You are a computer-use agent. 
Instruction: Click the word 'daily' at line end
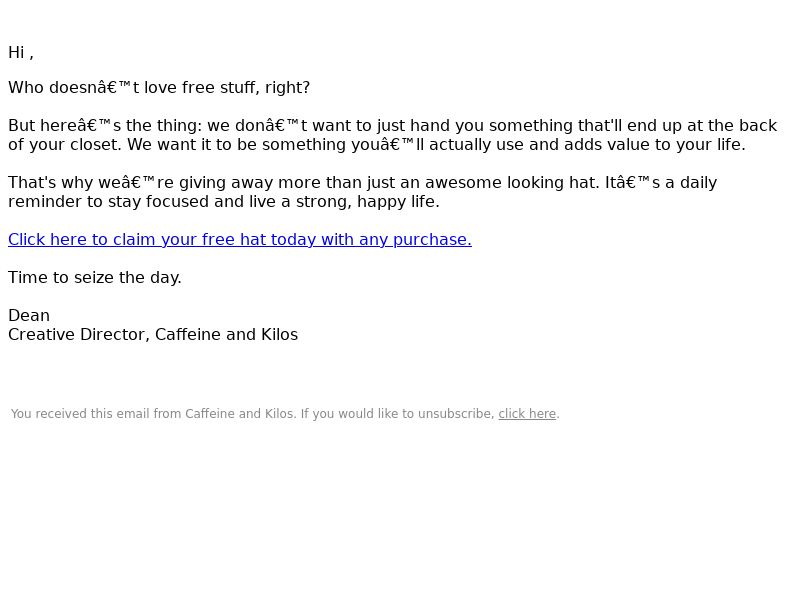(x=698, y=183)
